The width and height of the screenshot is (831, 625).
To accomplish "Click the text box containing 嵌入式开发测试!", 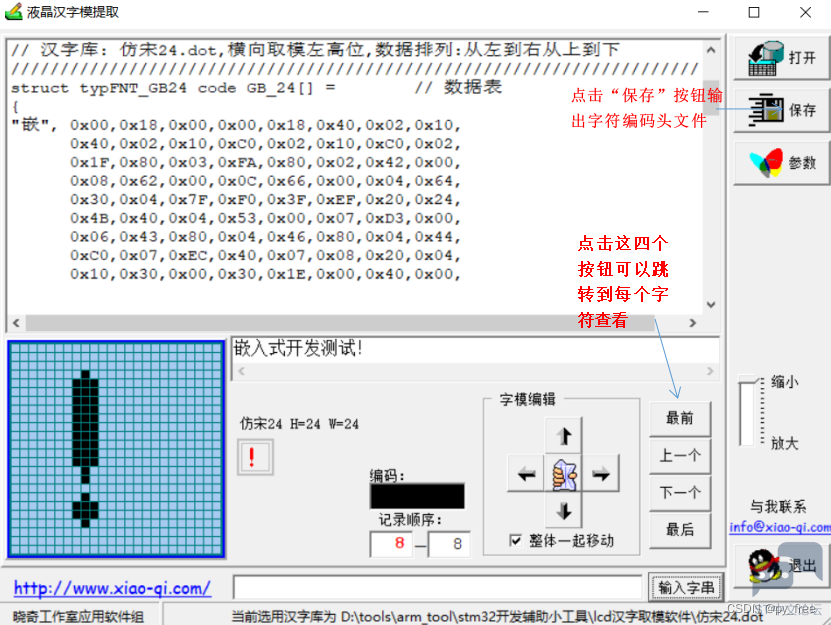I will (475, 349).
